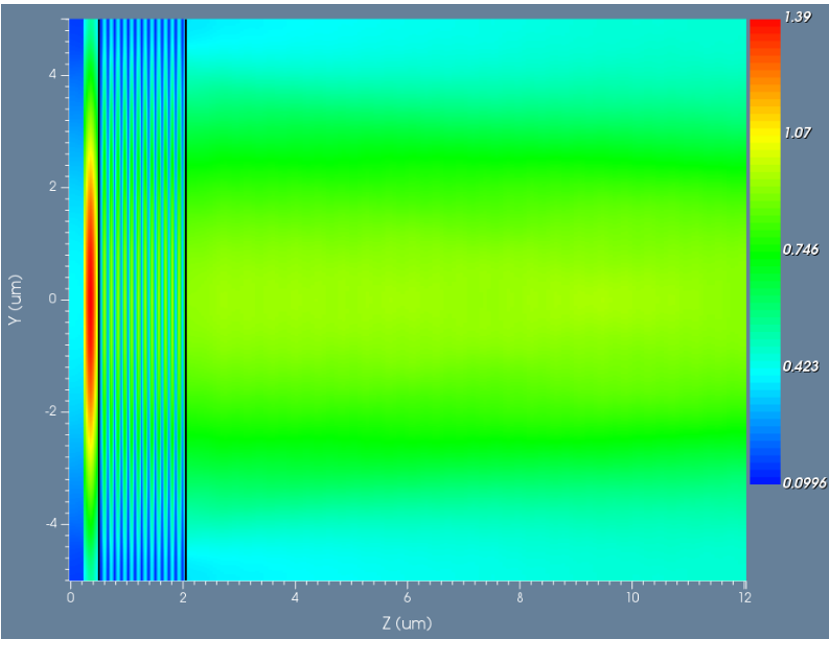Click the -4 tick label on Y axis
The width and height of the screenshot is (831, 647).
tap(50, 524)
